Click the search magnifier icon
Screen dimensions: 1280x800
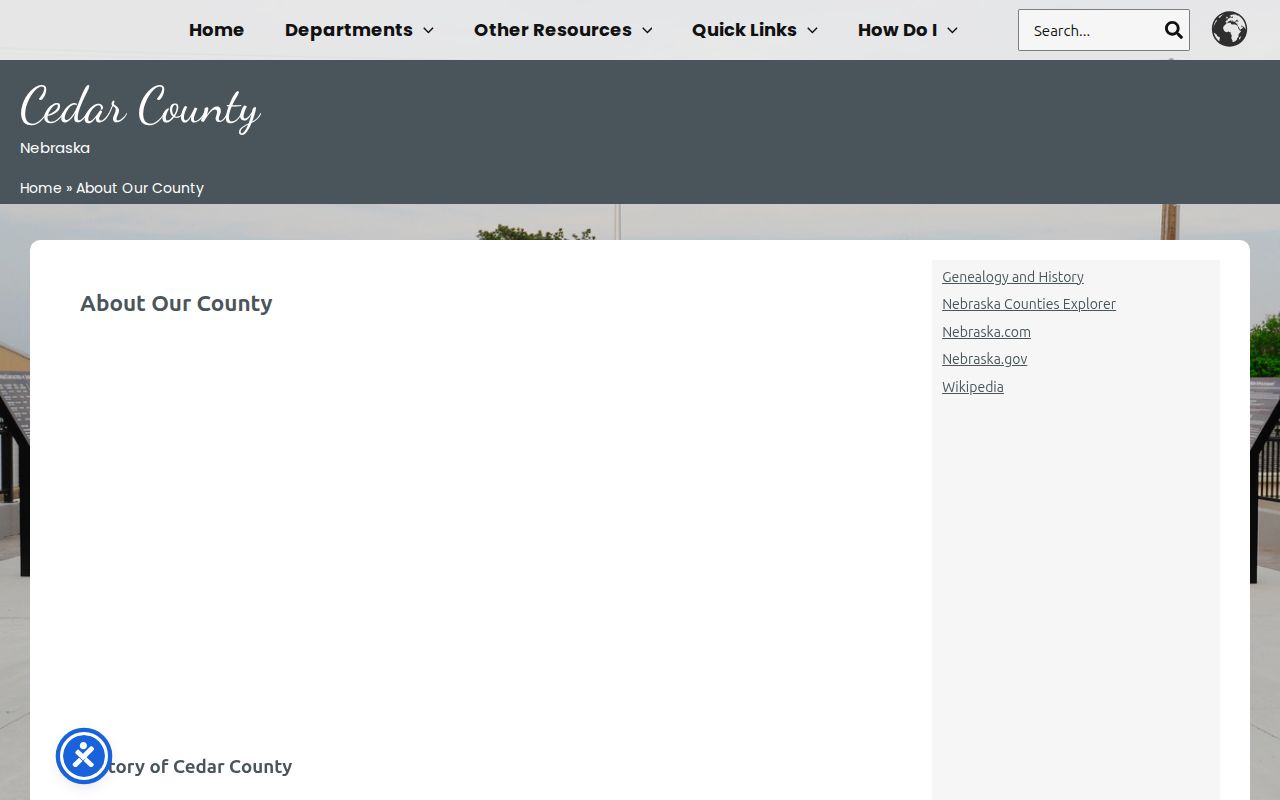[1173, 30]
